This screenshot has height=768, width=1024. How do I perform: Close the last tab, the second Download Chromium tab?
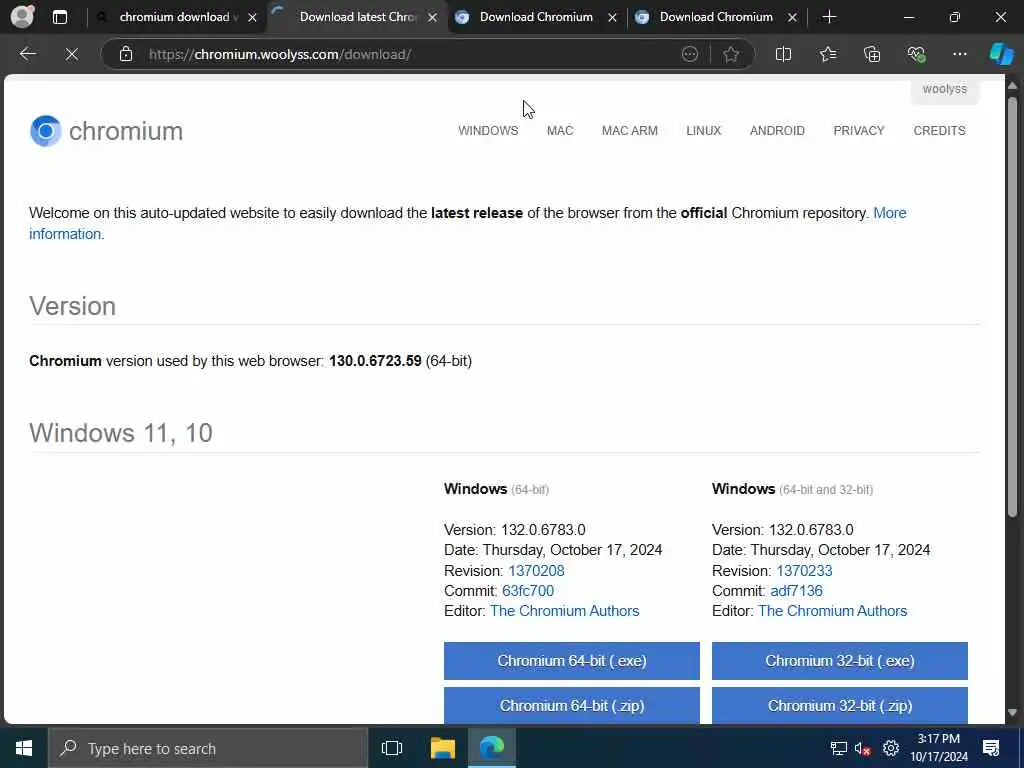(x=792, y=18)
